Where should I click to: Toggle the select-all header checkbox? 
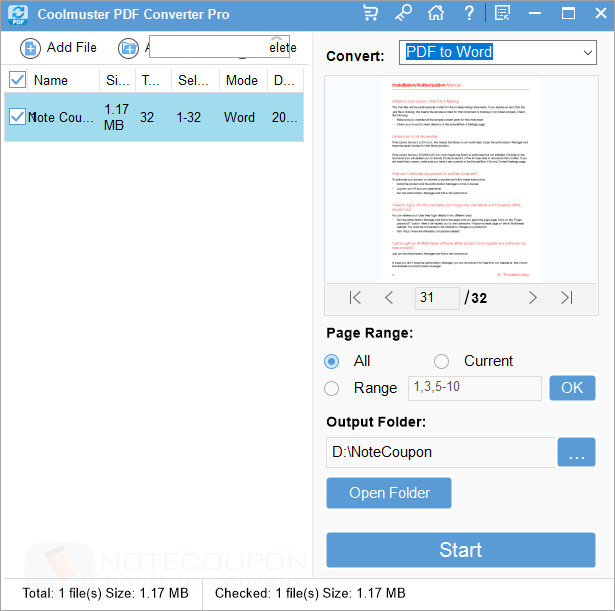(17, 80)
